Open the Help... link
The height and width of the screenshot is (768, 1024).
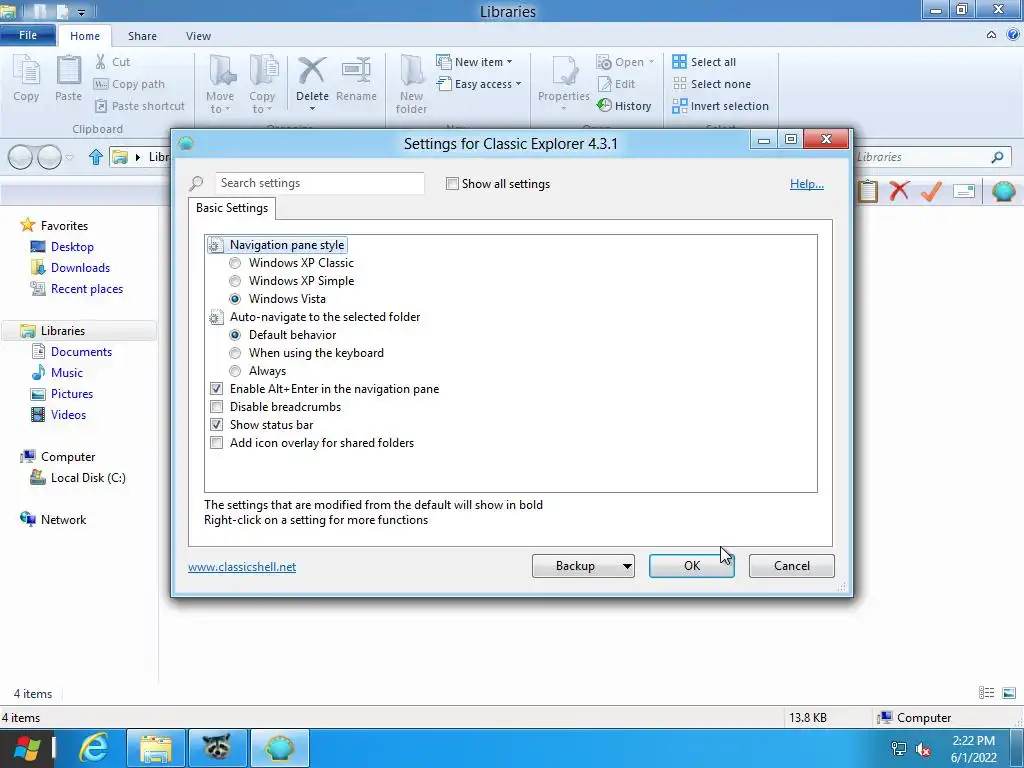pos(807,184)
